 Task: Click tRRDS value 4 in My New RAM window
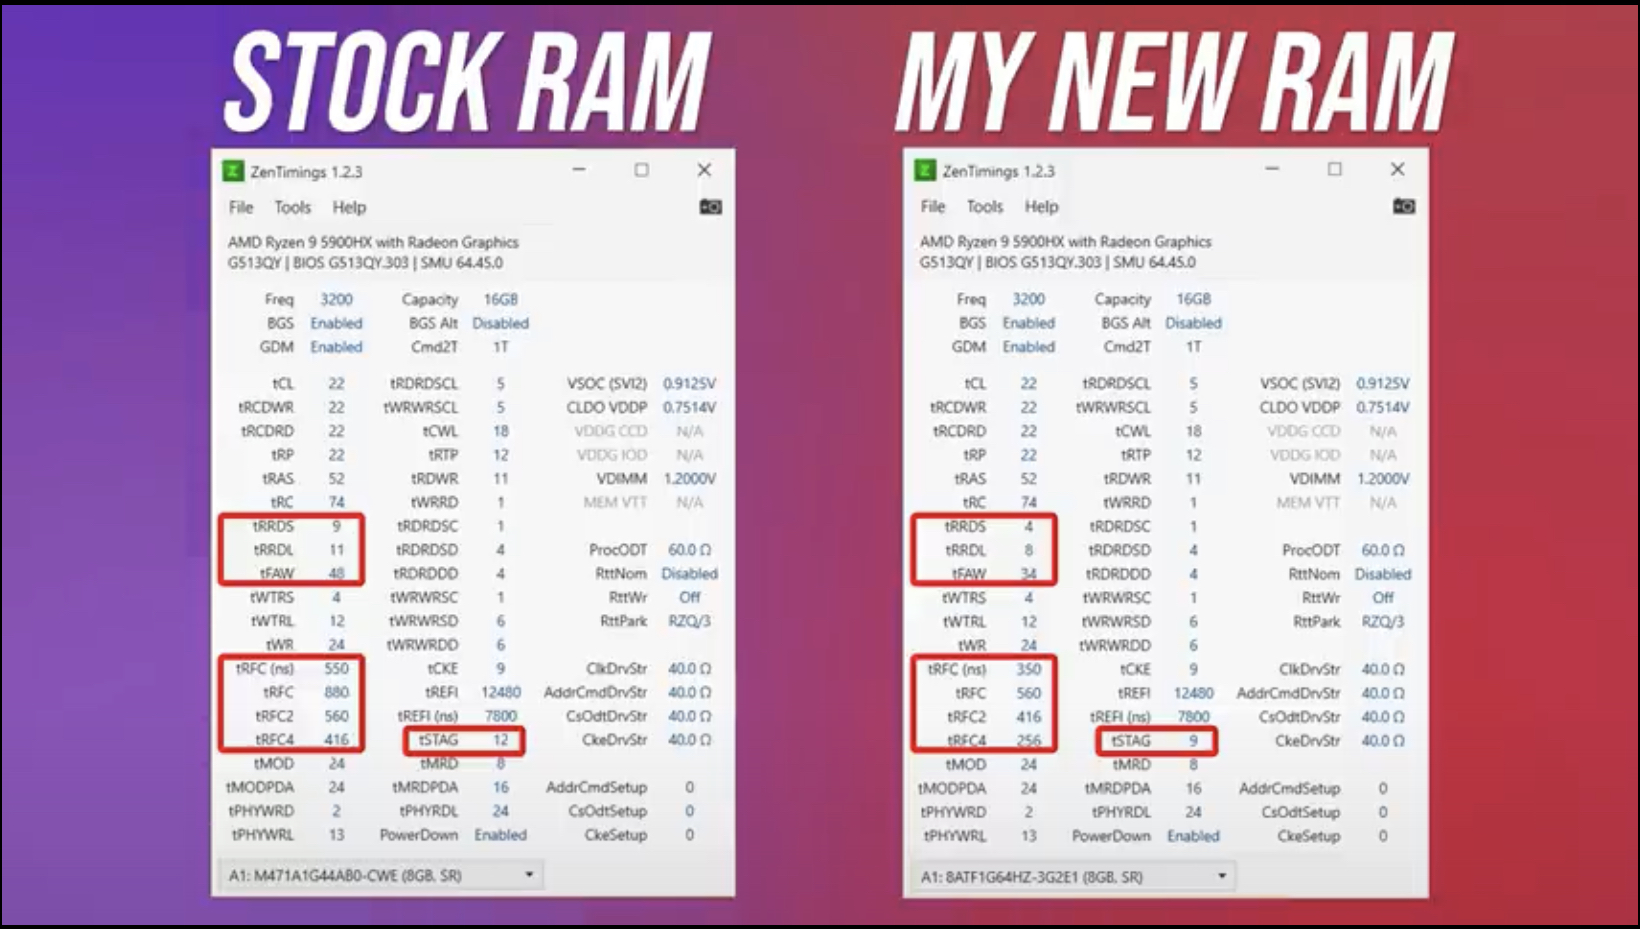click(x=1028, y=526)
